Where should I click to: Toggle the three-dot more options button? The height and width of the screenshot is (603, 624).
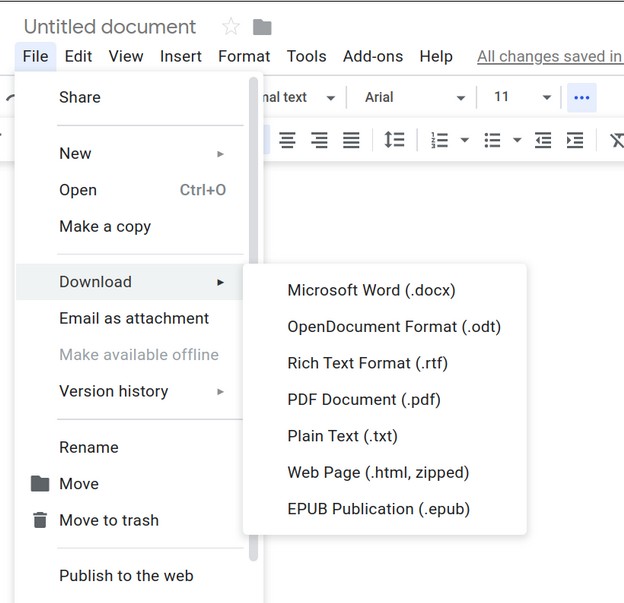pos(582,97)
